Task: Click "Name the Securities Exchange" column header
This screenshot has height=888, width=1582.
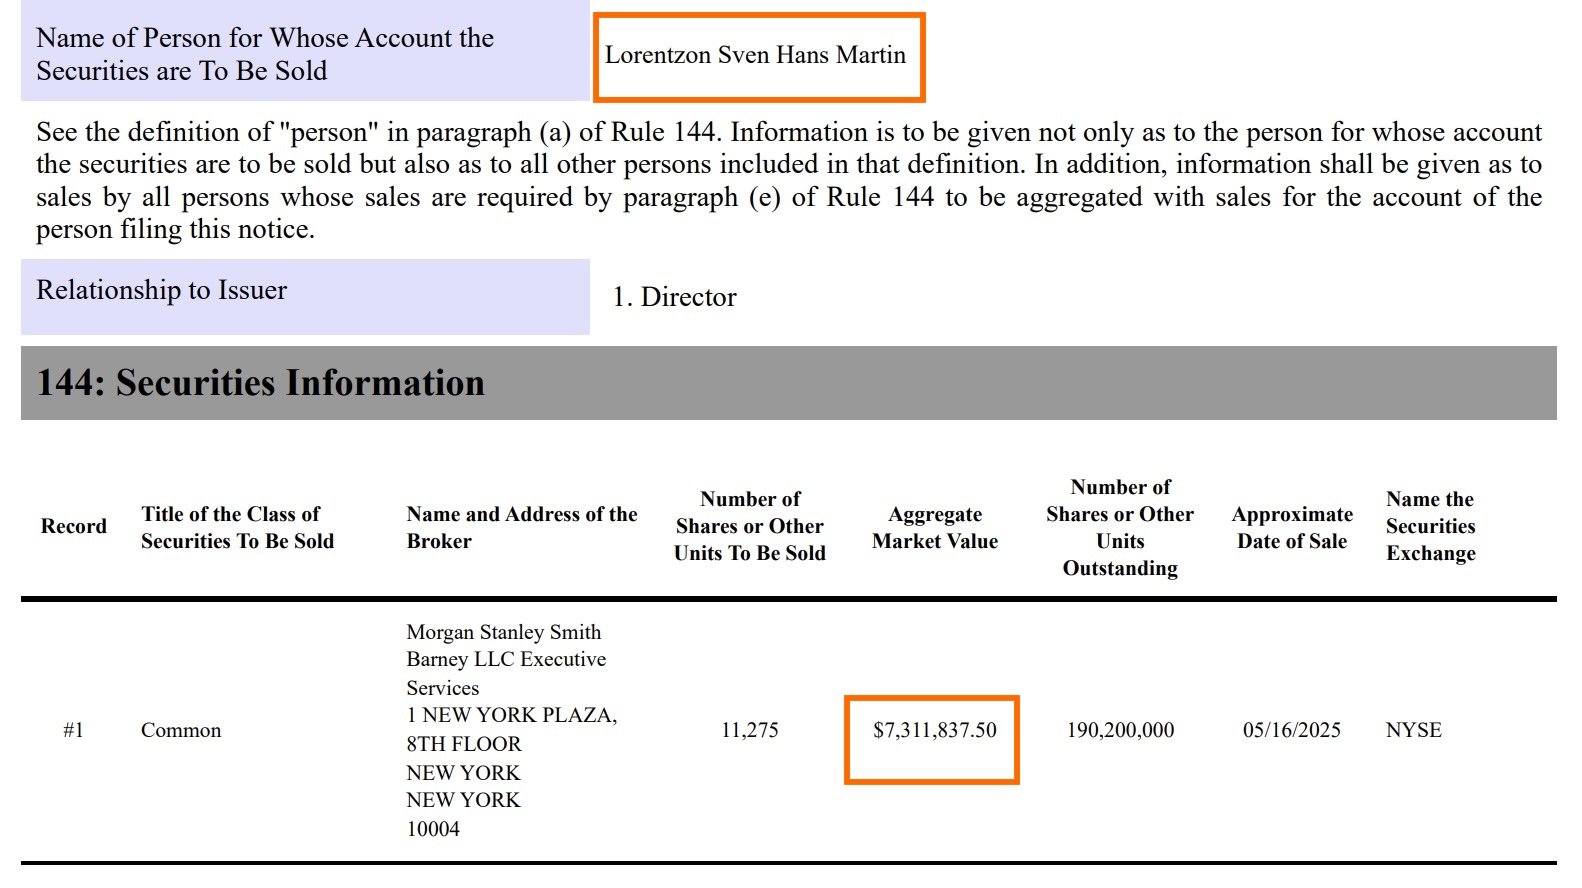Action: pyautogui.click(x=1430, y=527)
